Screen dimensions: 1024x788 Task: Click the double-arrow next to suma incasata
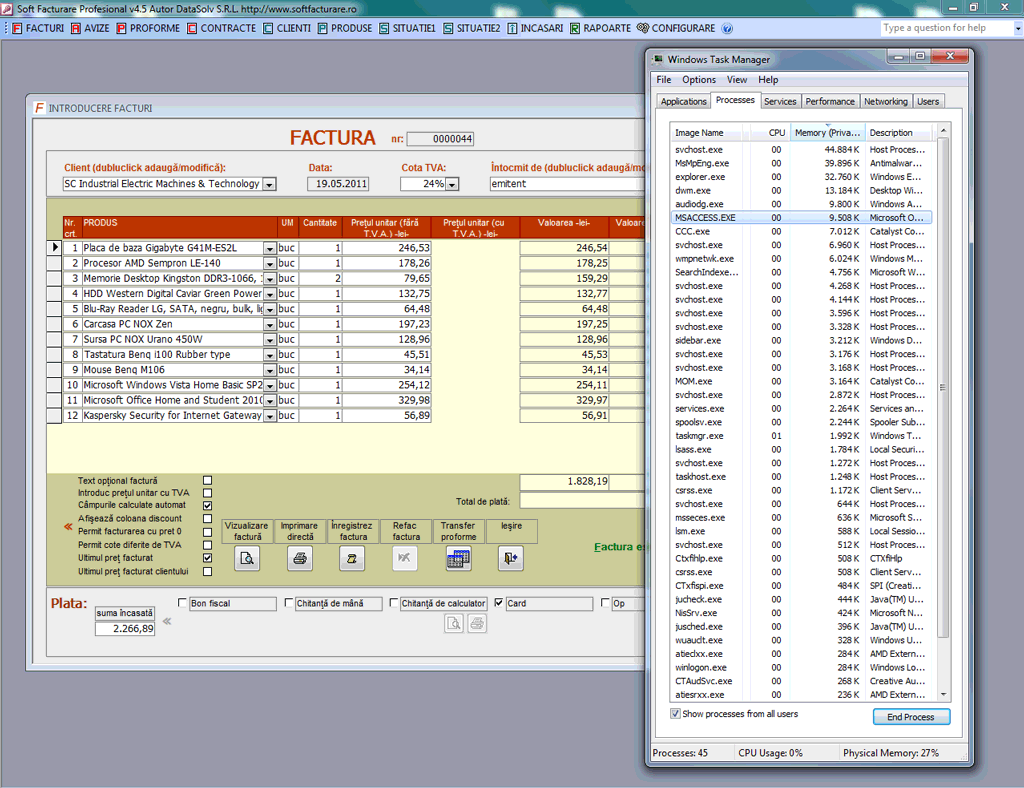point(167,621)
